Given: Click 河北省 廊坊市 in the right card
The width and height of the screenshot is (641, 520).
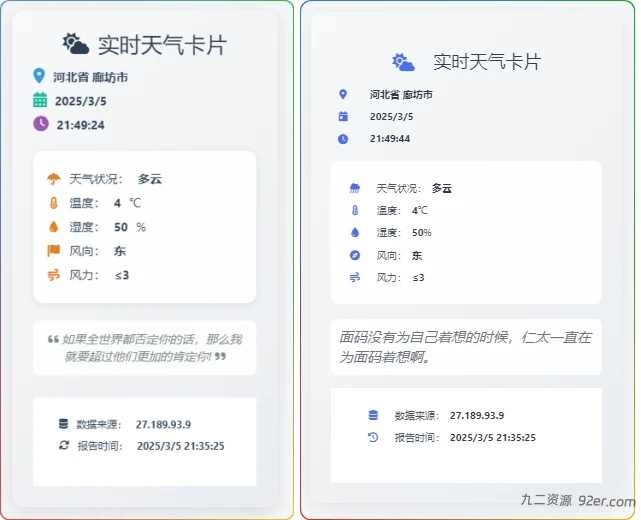Looking at the screenshot, I should (401, 95).
